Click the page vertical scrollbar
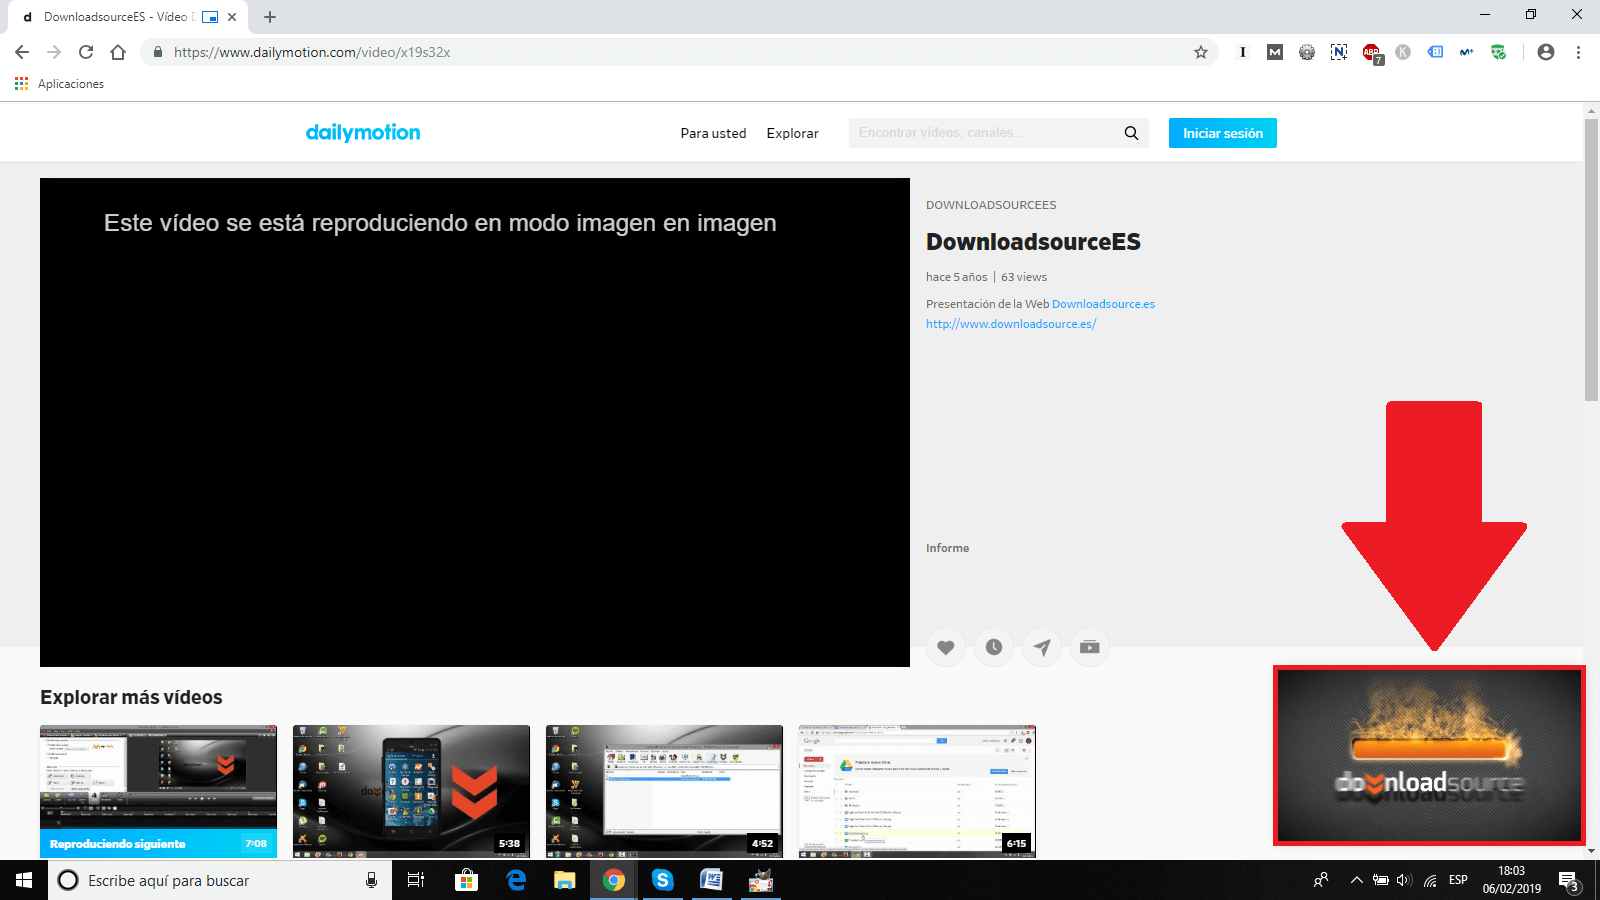Image resolution: width=1600 pixels, height=900 pixels. click(1591, 260)
